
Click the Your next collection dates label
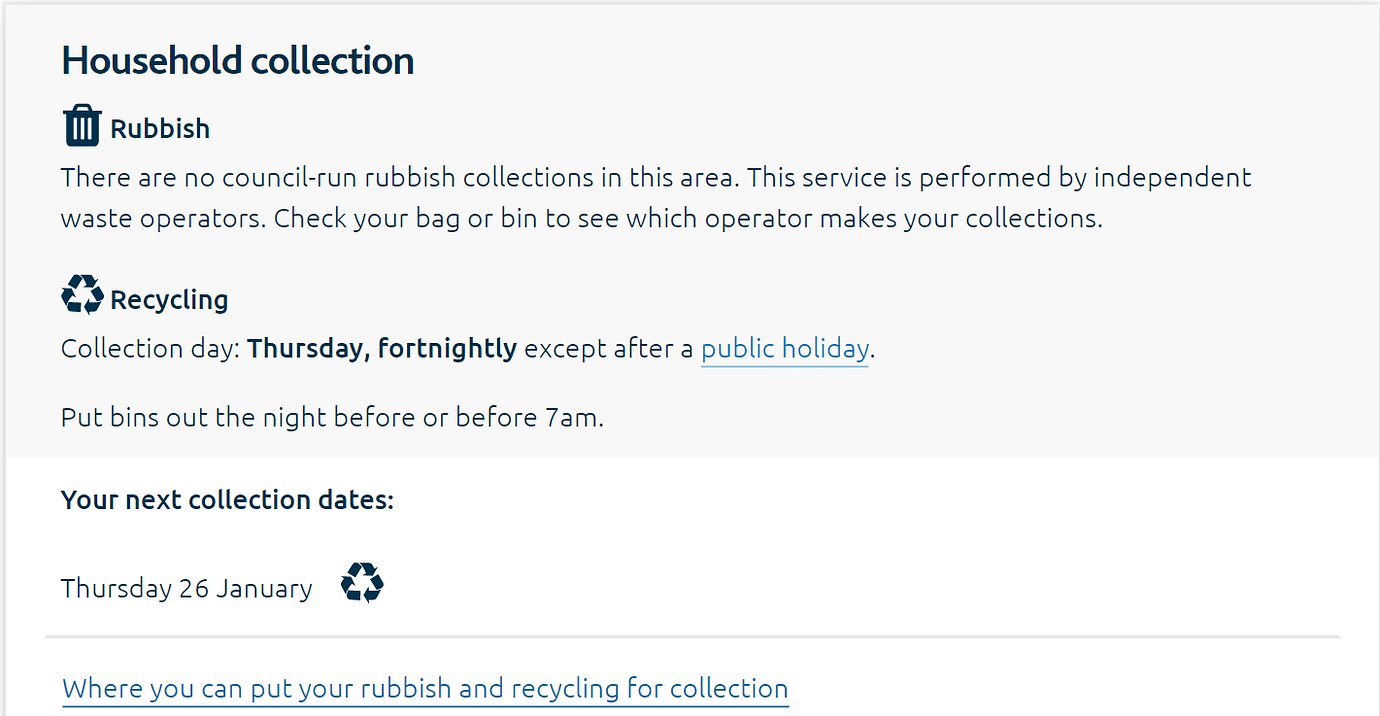pyautogui.click(x=225, y=499)
